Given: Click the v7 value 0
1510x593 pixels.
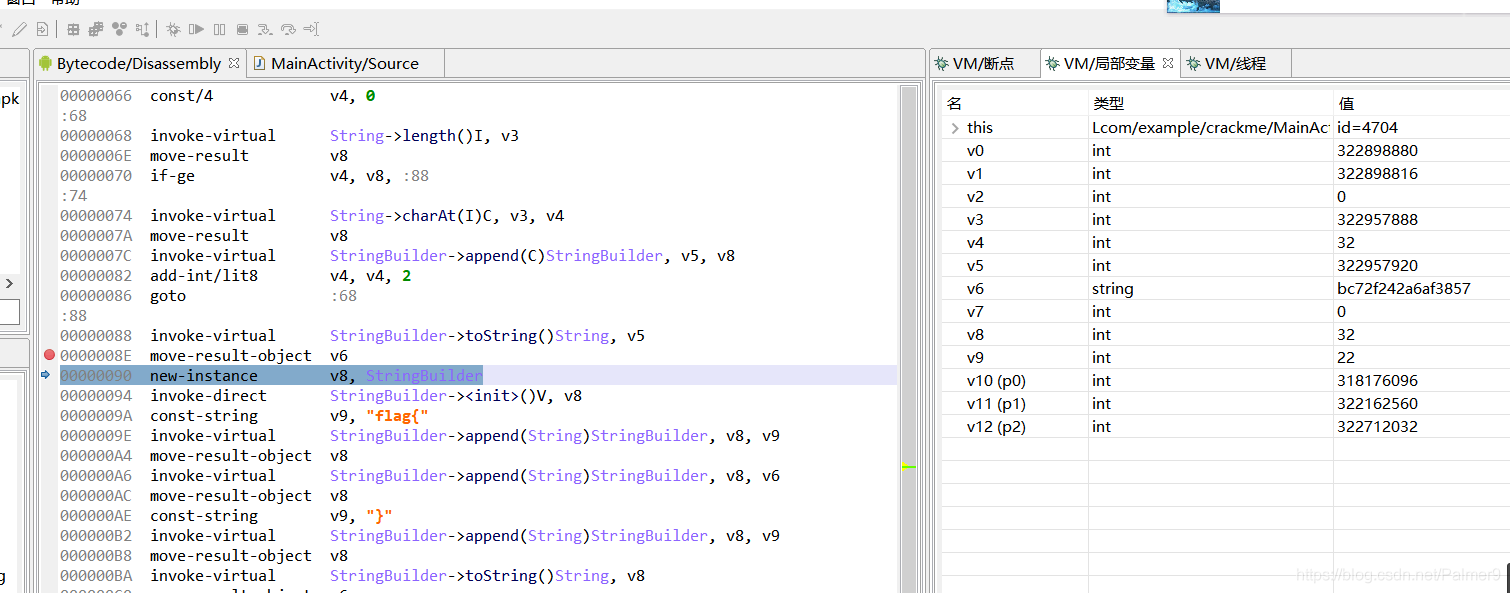Looking at the screenshot, I should click(x=1341, y=312).
